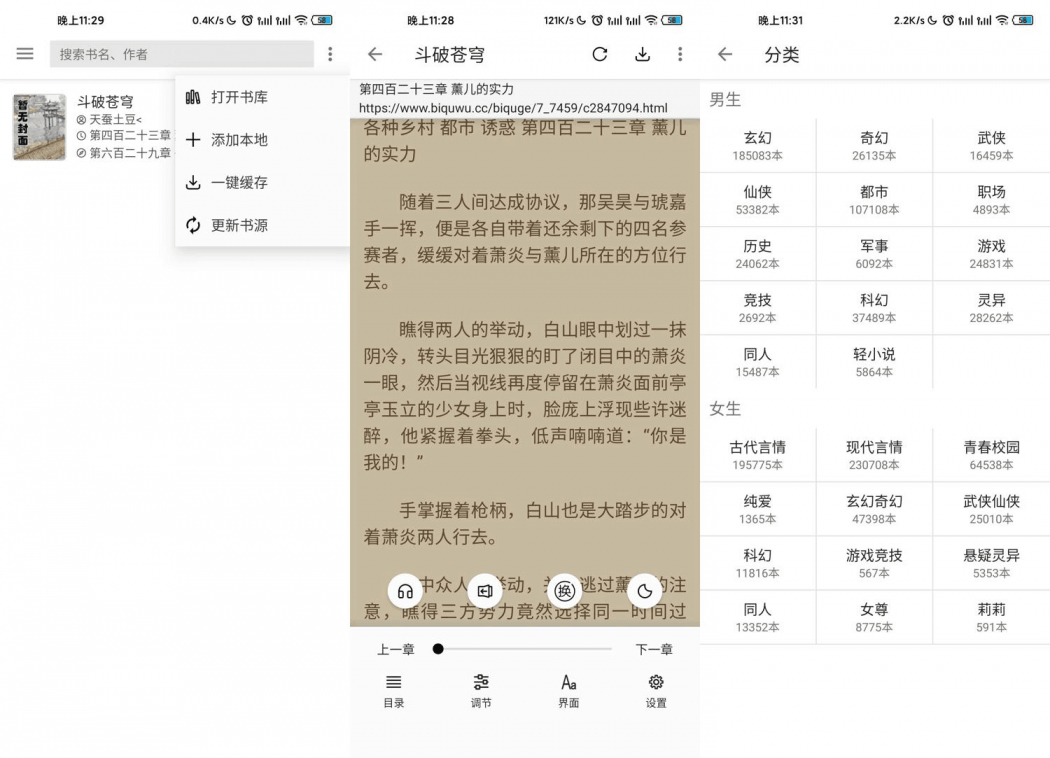Toggle night mode with the crescent icon
The image size is (1050, 758).
tap(645, 591)
